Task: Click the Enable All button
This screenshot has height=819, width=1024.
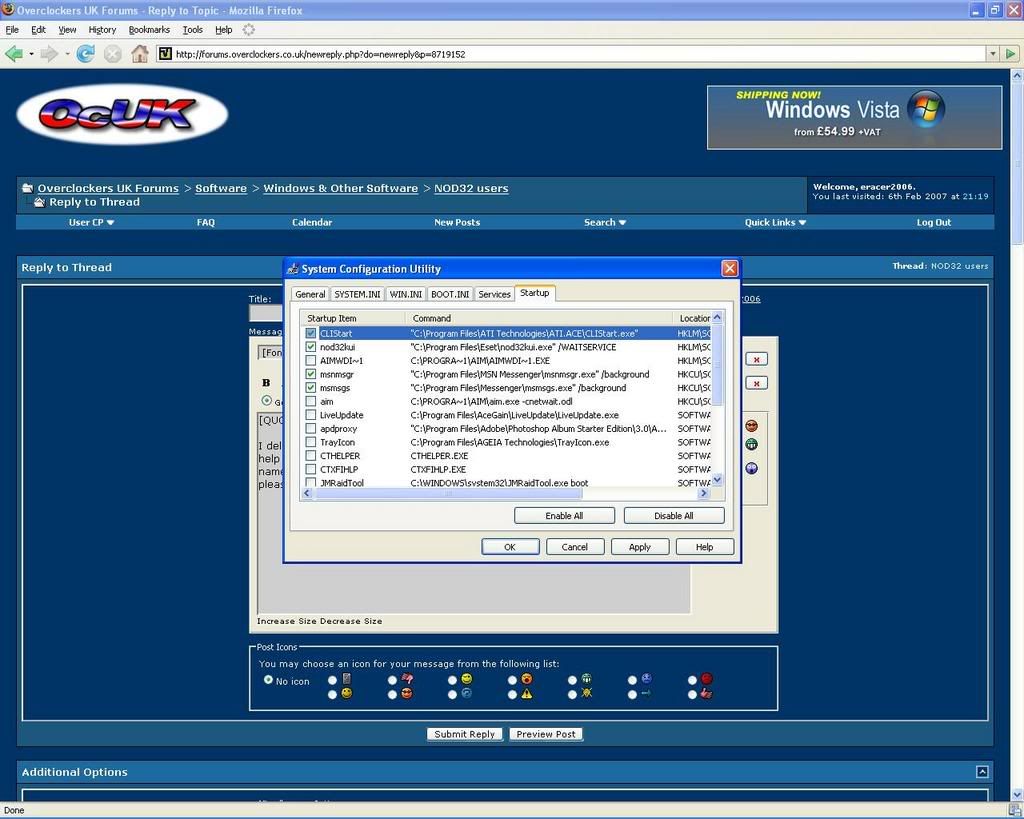Action: click(x=564, y=515)
